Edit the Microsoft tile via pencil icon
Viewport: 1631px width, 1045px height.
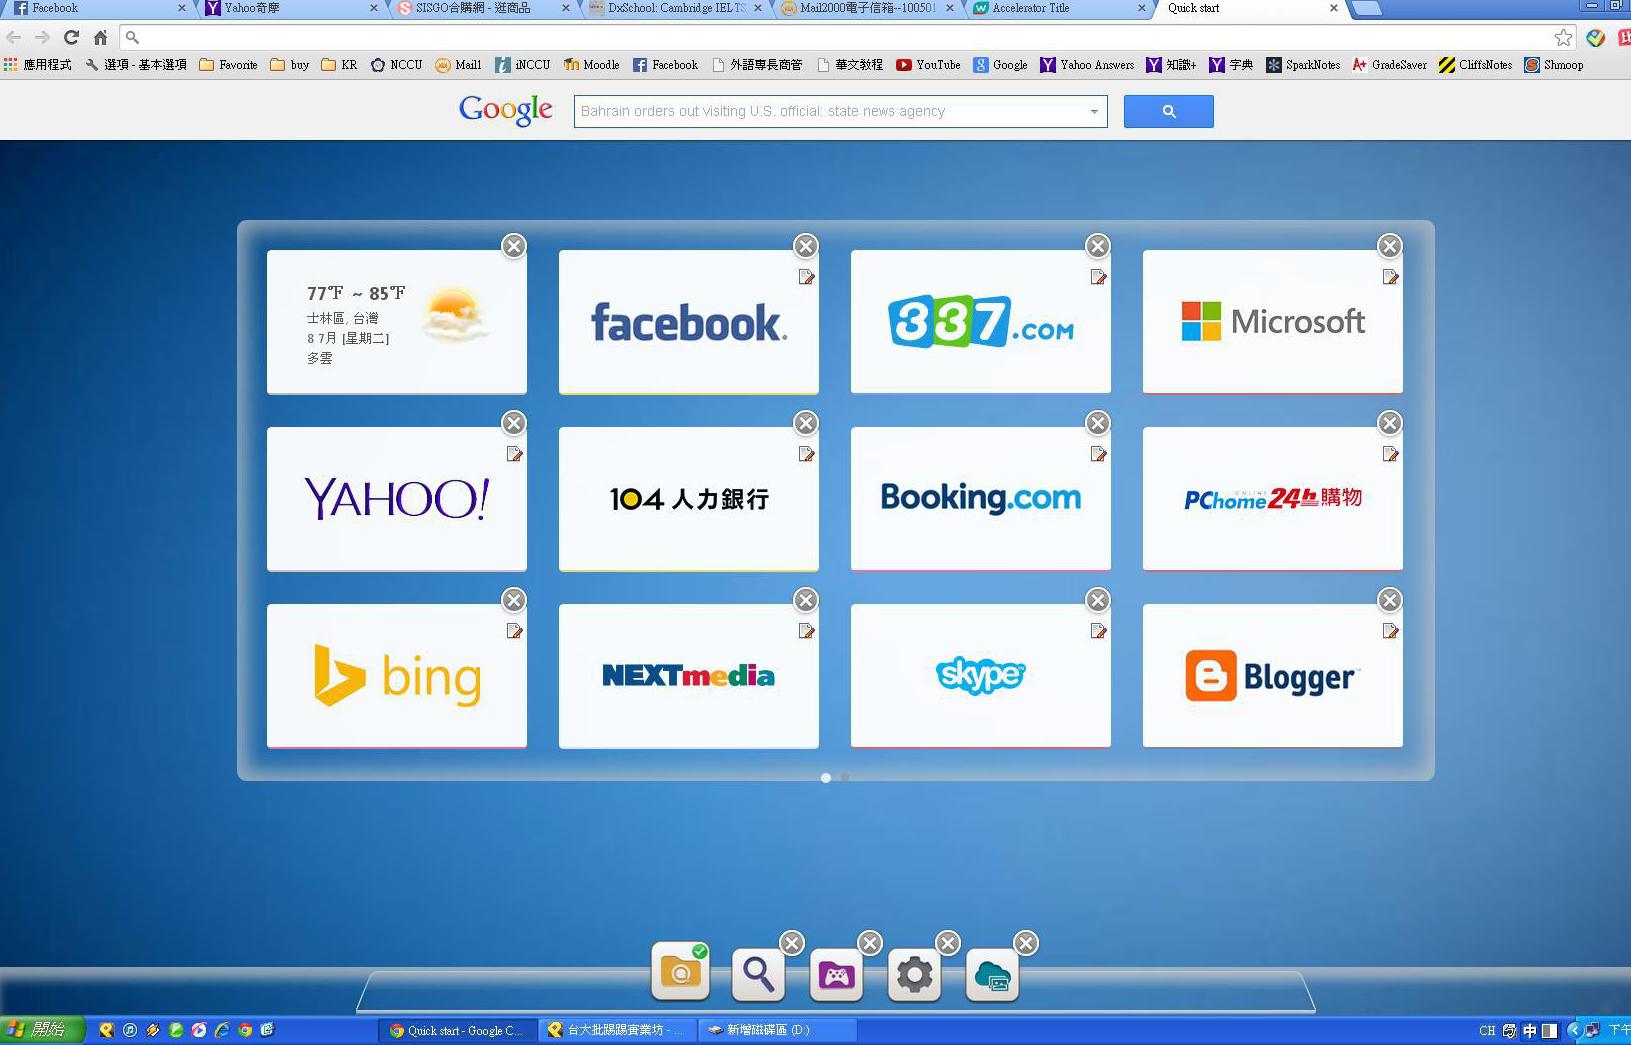[x=1390, y=277]
